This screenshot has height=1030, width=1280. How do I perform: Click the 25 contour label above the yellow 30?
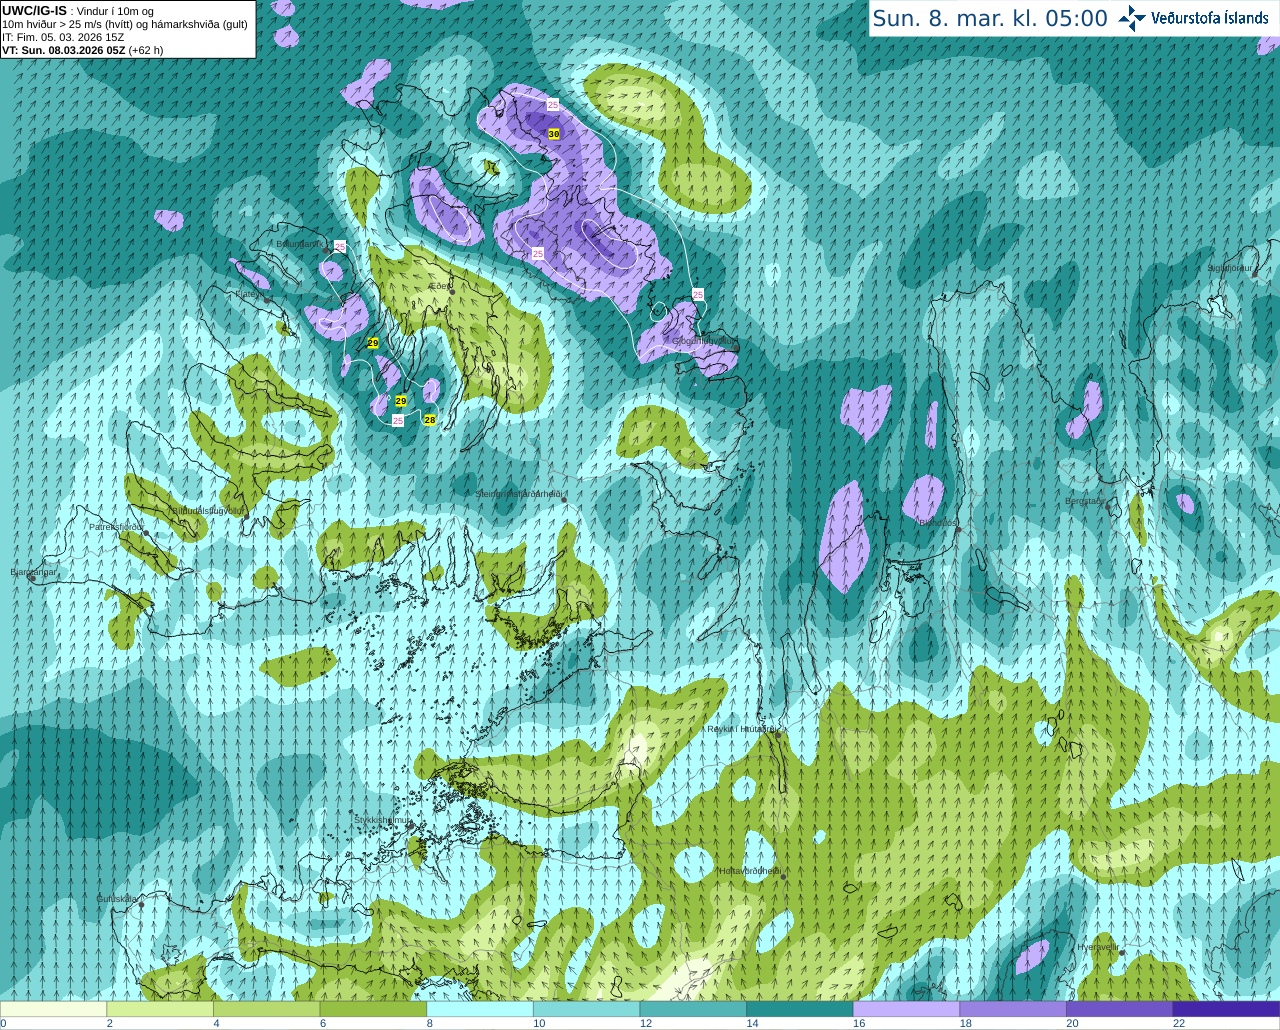[553, 105]
